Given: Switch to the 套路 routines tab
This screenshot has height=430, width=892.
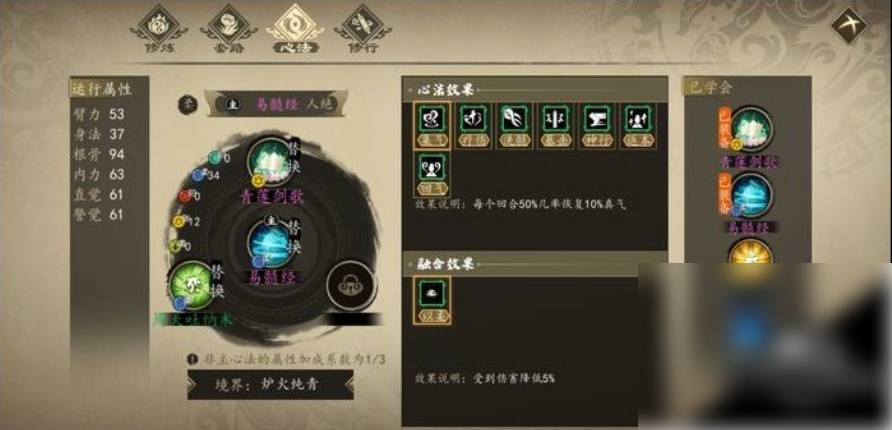Looking at the screenshot, I should click(228, 30).
